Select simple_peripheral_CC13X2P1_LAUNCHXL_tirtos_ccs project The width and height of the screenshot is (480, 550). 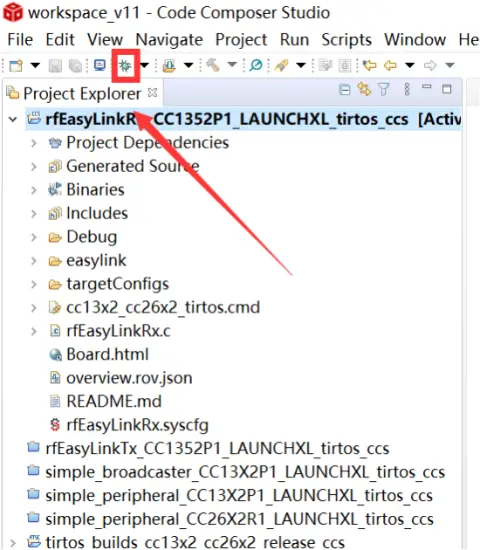coord(239,496)
